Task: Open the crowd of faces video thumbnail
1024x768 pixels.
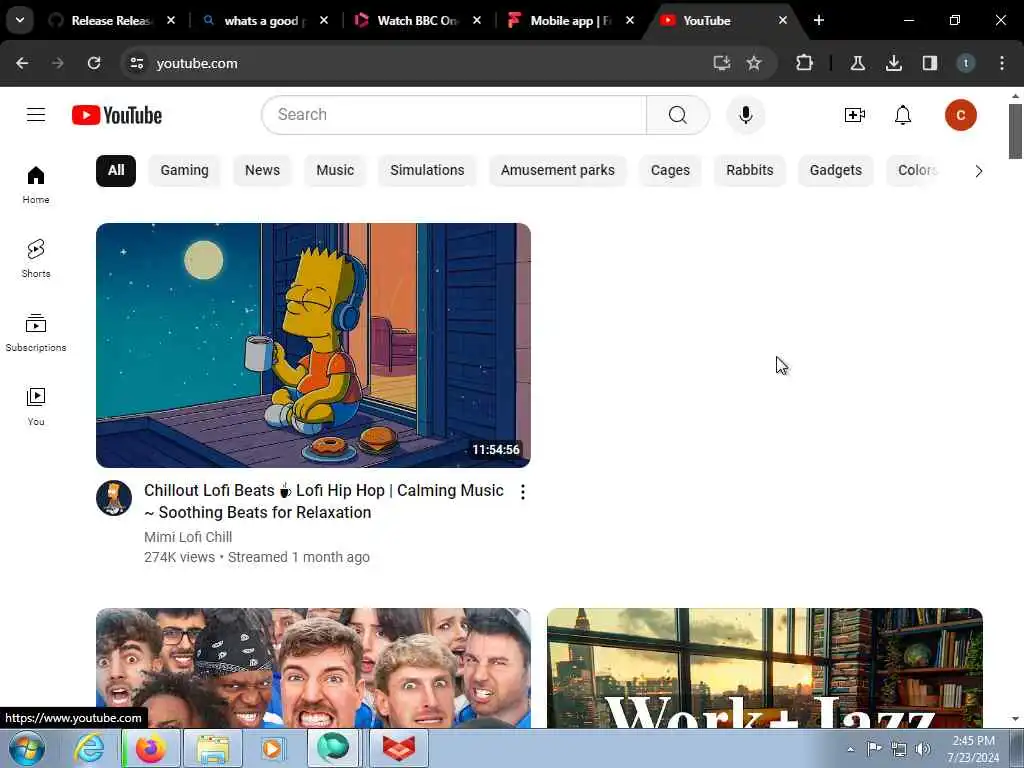Action: (x=313, y=668)
